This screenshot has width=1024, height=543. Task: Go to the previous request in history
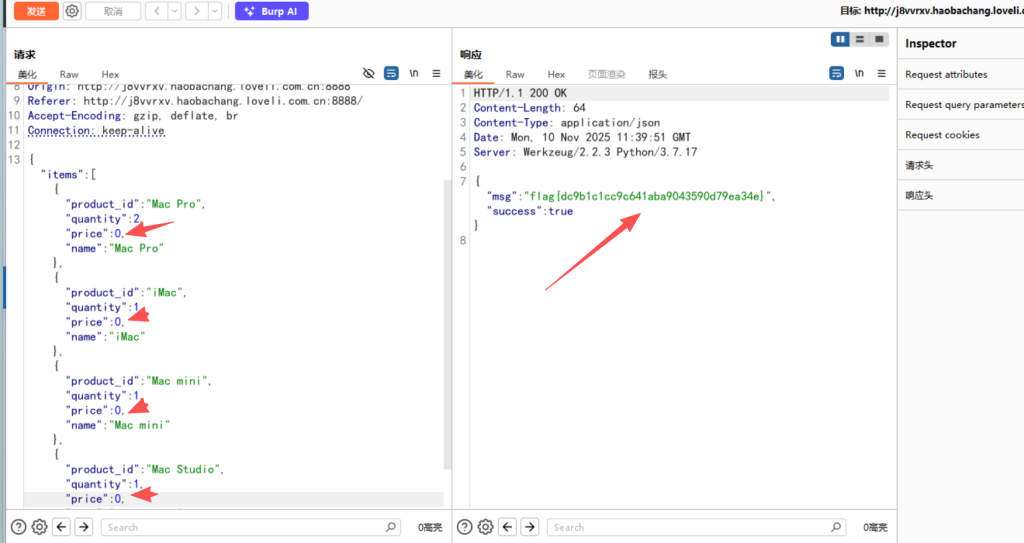click(x=156, y=11)
